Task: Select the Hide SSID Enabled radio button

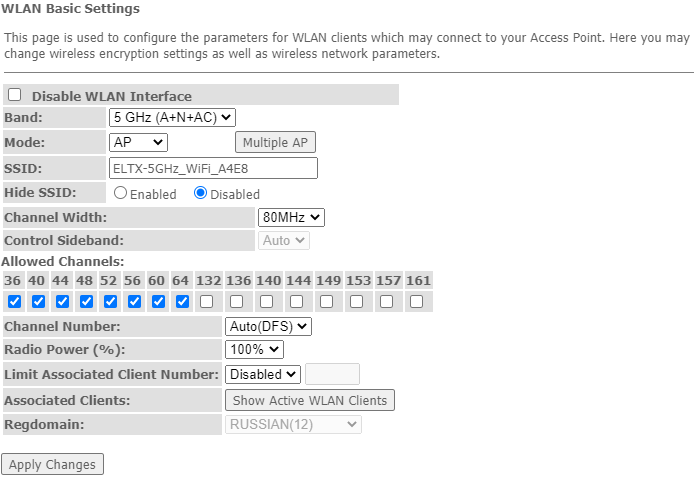Action: [120, 193]
